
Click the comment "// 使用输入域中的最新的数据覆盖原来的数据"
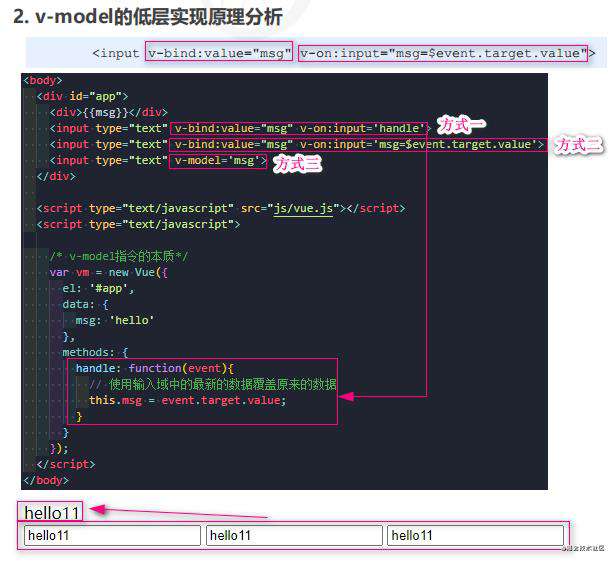(213, 384)
